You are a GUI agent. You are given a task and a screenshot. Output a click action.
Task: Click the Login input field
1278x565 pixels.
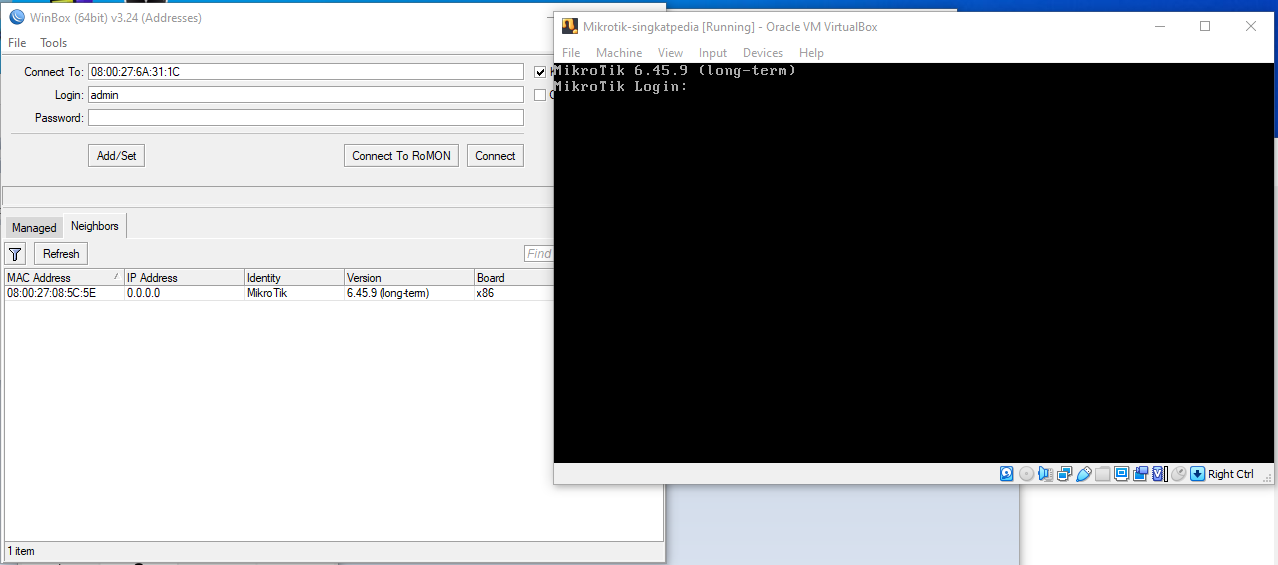tap(306, 95)
